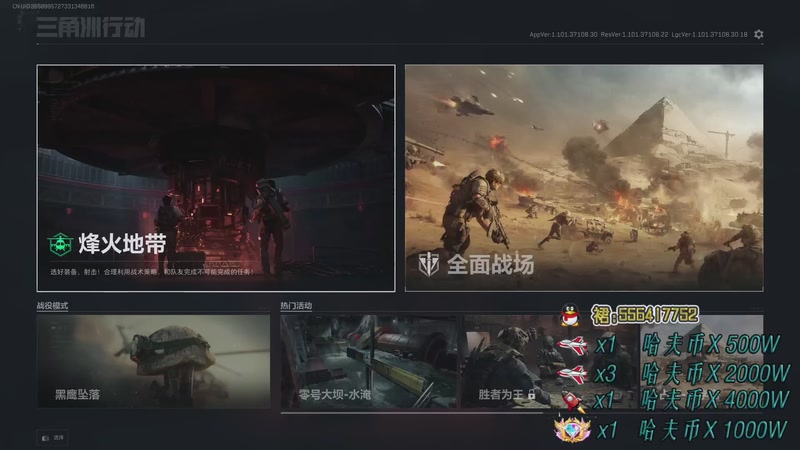Click the AppVer 1.101.37108.30 version text
Viewport: 800px width, 450px height.
pyautogui.click(x=563, y=35)
